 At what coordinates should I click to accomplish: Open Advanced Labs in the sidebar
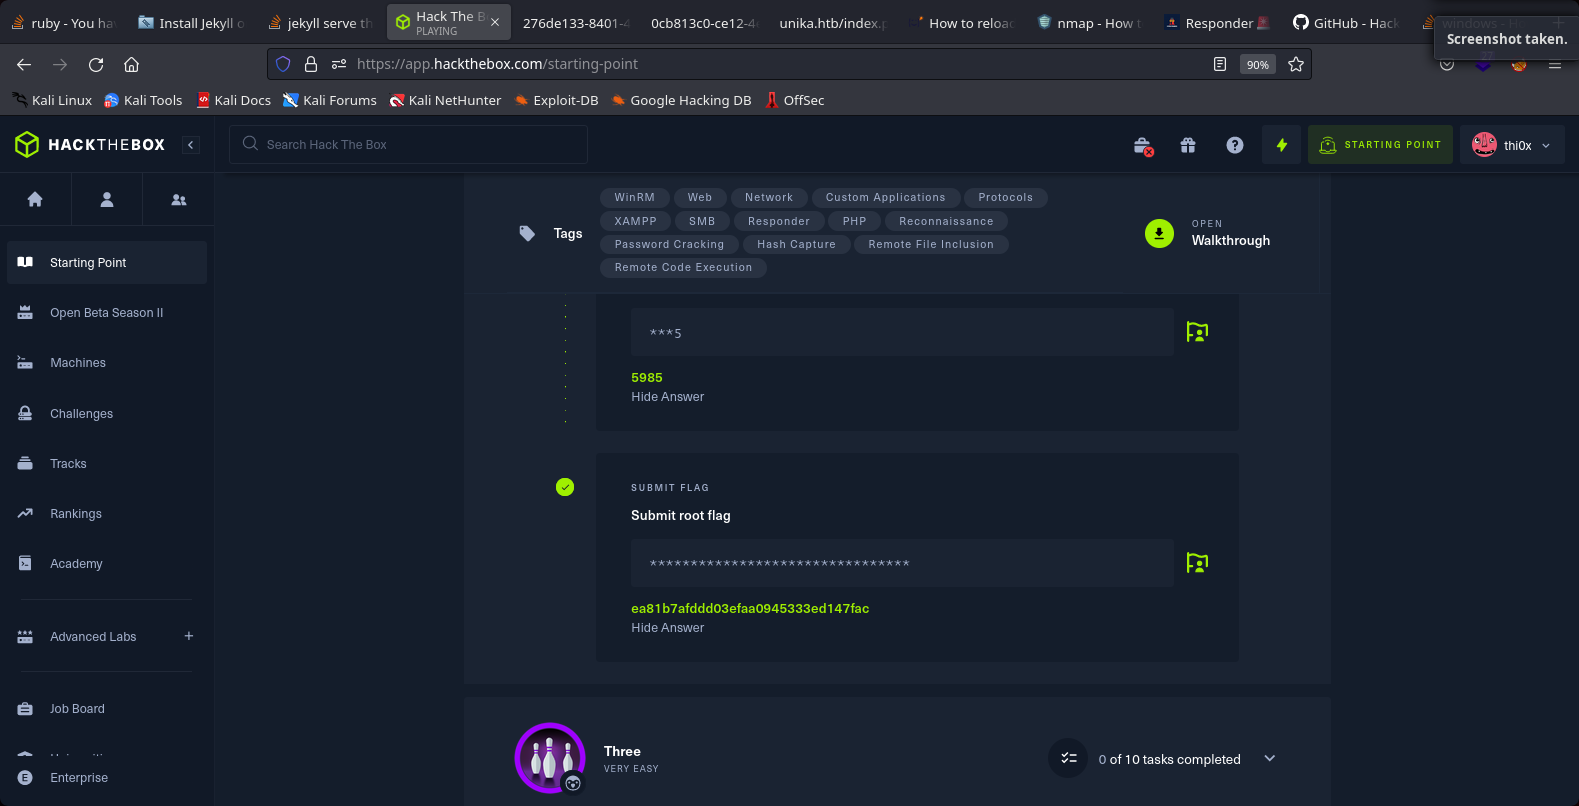click(x=93, y=636)
